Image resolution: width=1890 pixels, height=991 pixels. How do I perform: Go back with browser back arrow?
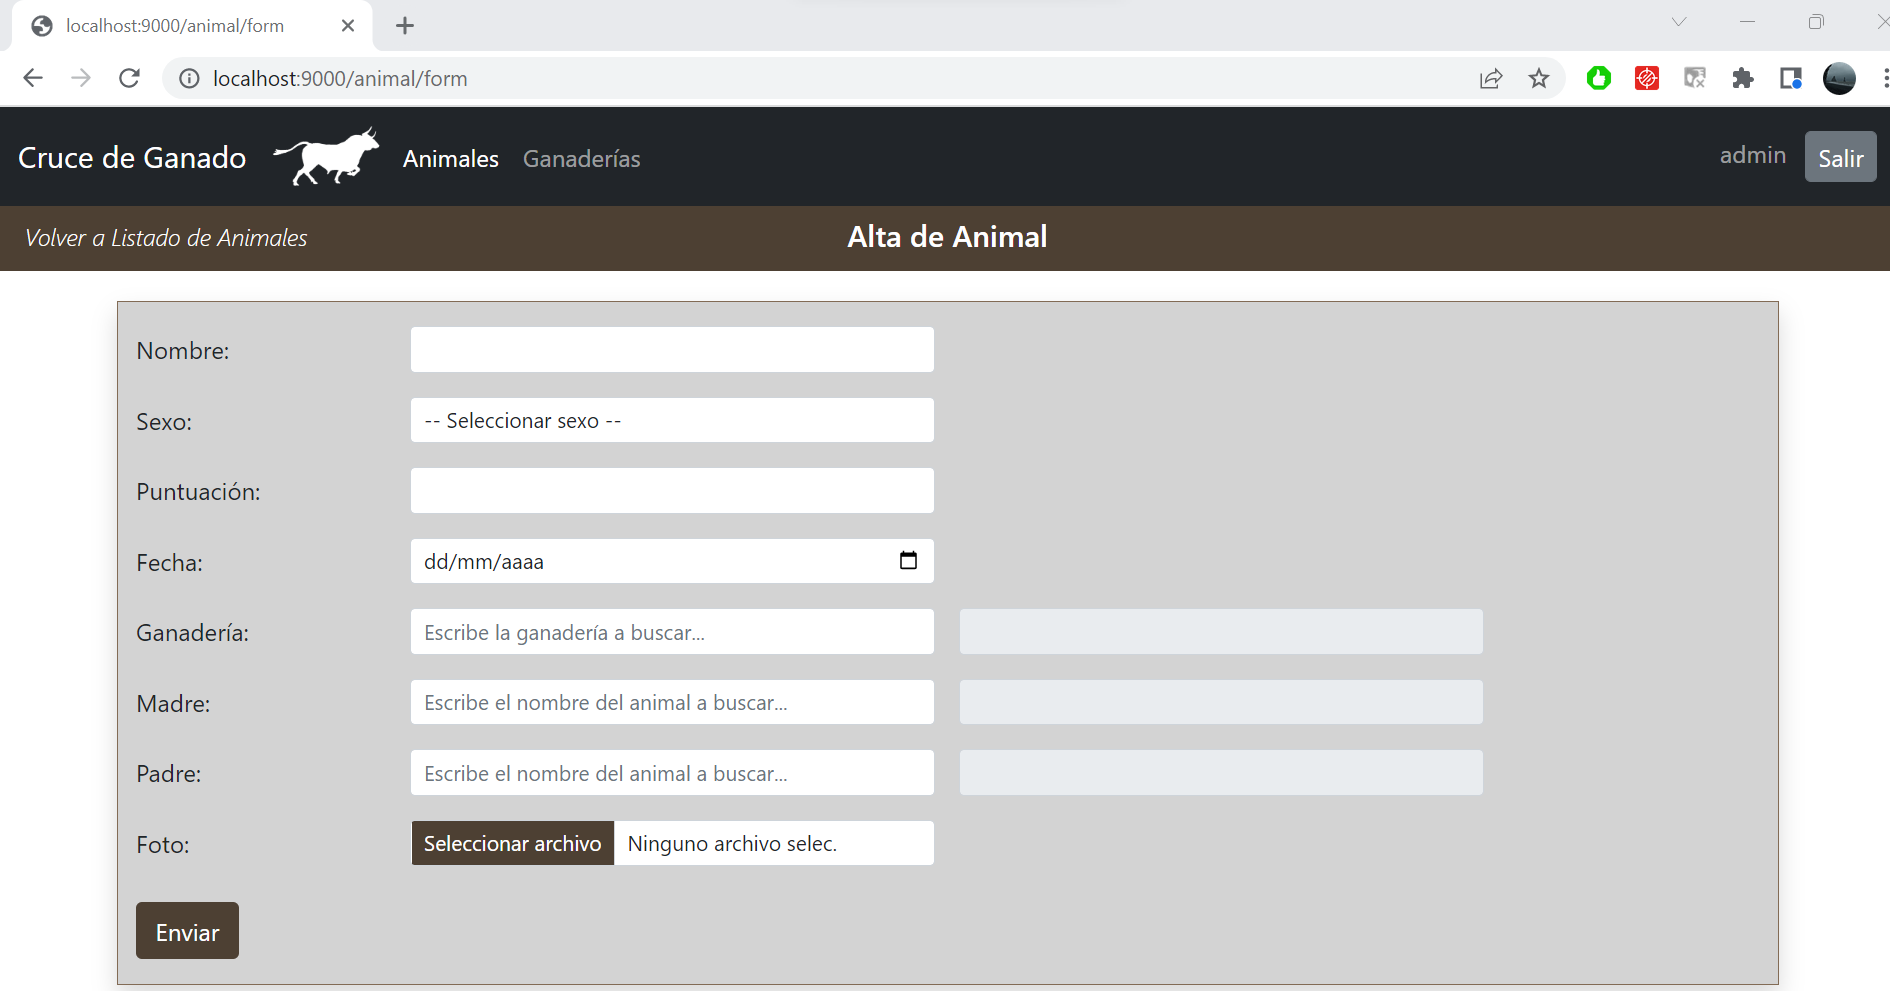click(x=33, y=78)
